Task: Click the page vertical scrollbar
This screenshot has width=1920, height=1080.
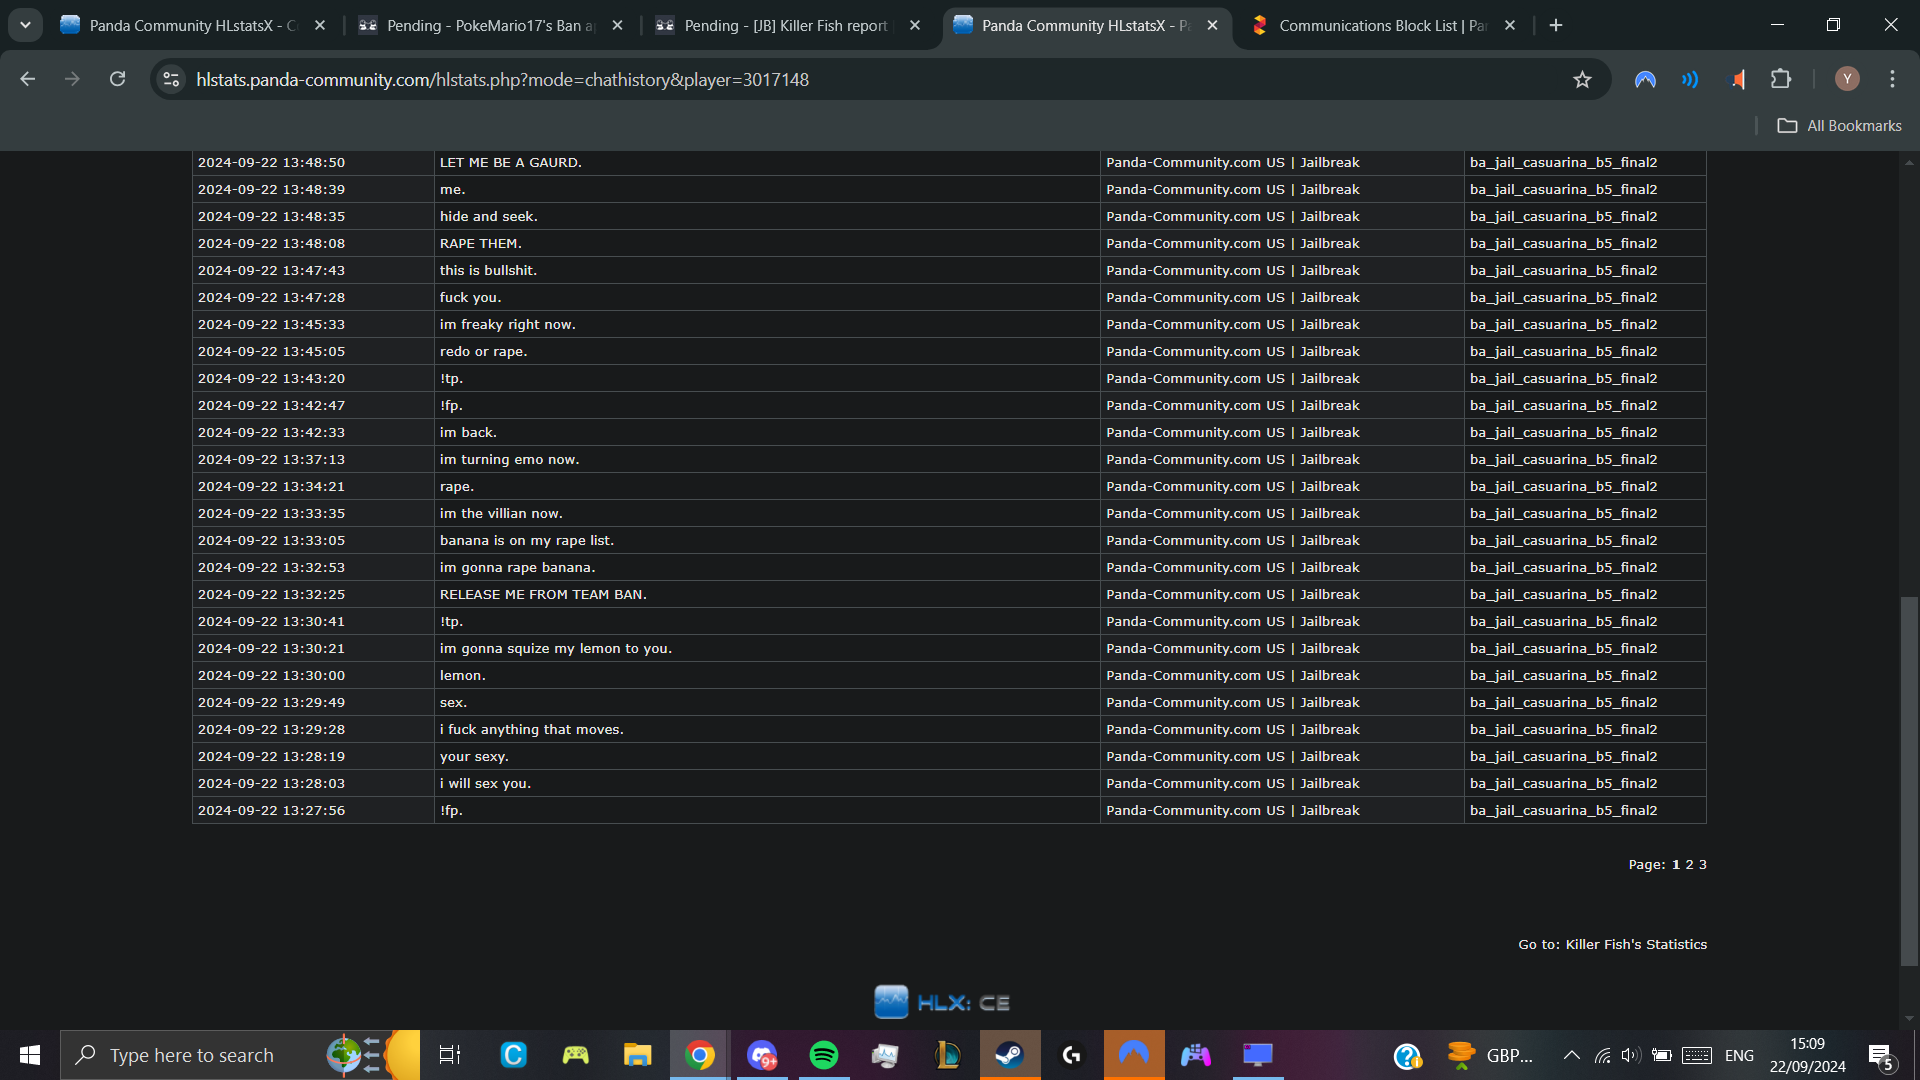Action: (x=1909, y=780)
